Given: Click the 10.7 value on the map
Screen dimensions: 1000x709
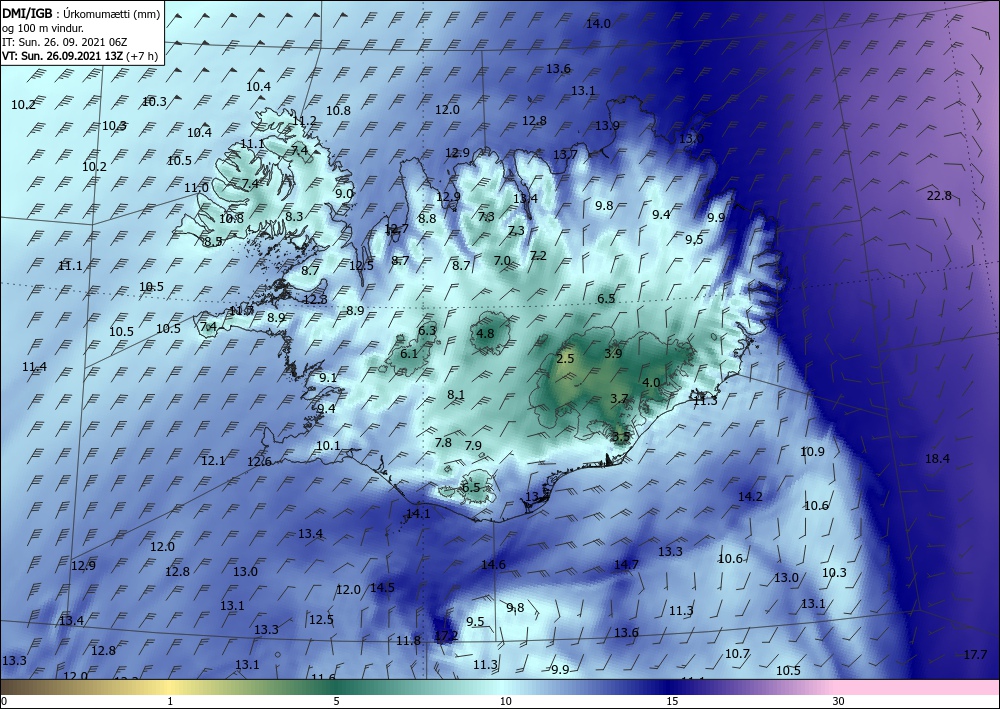Looking at the screenshot, I should [737, 654].
